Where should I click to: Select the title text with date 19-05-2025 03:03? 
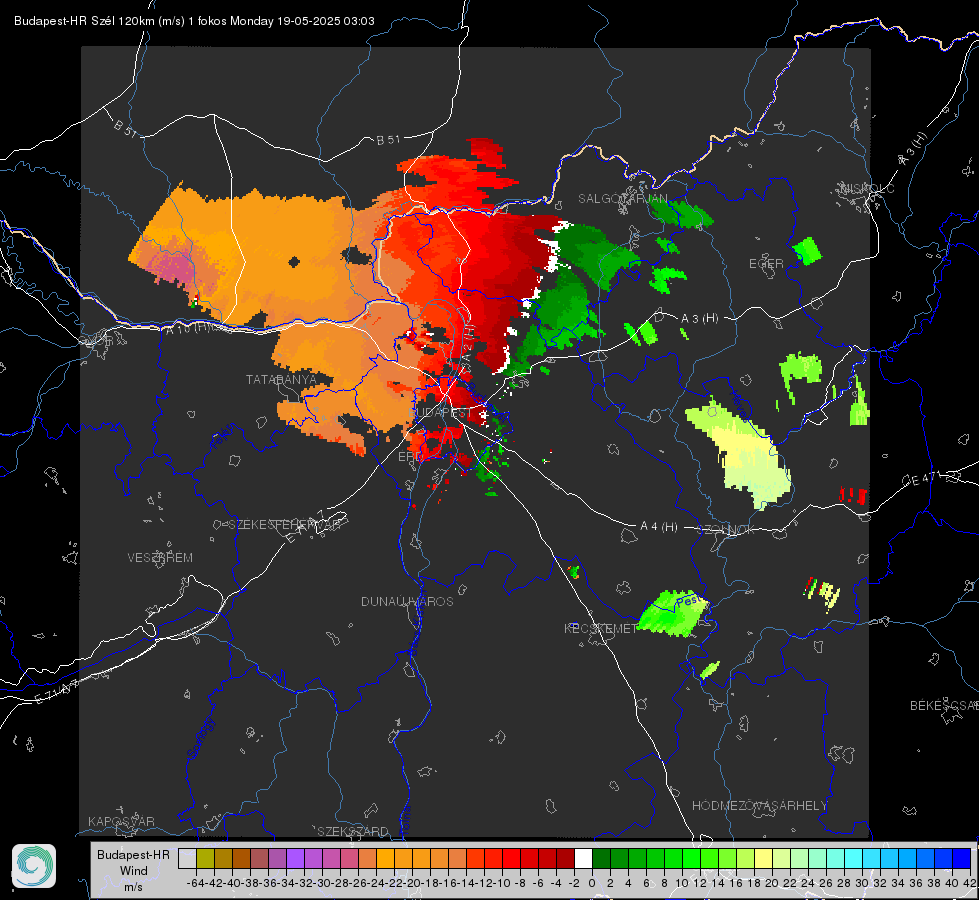(x=194, y=21)
